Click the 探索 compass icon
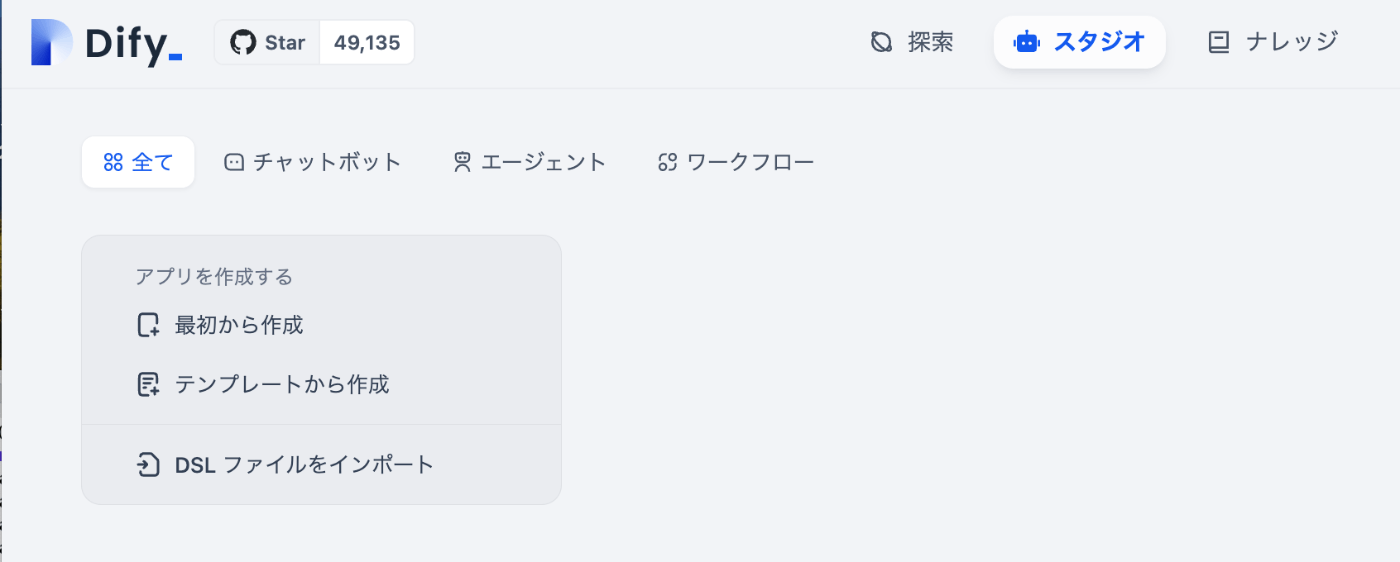The image size is (1400, 562). click(881, 42)
